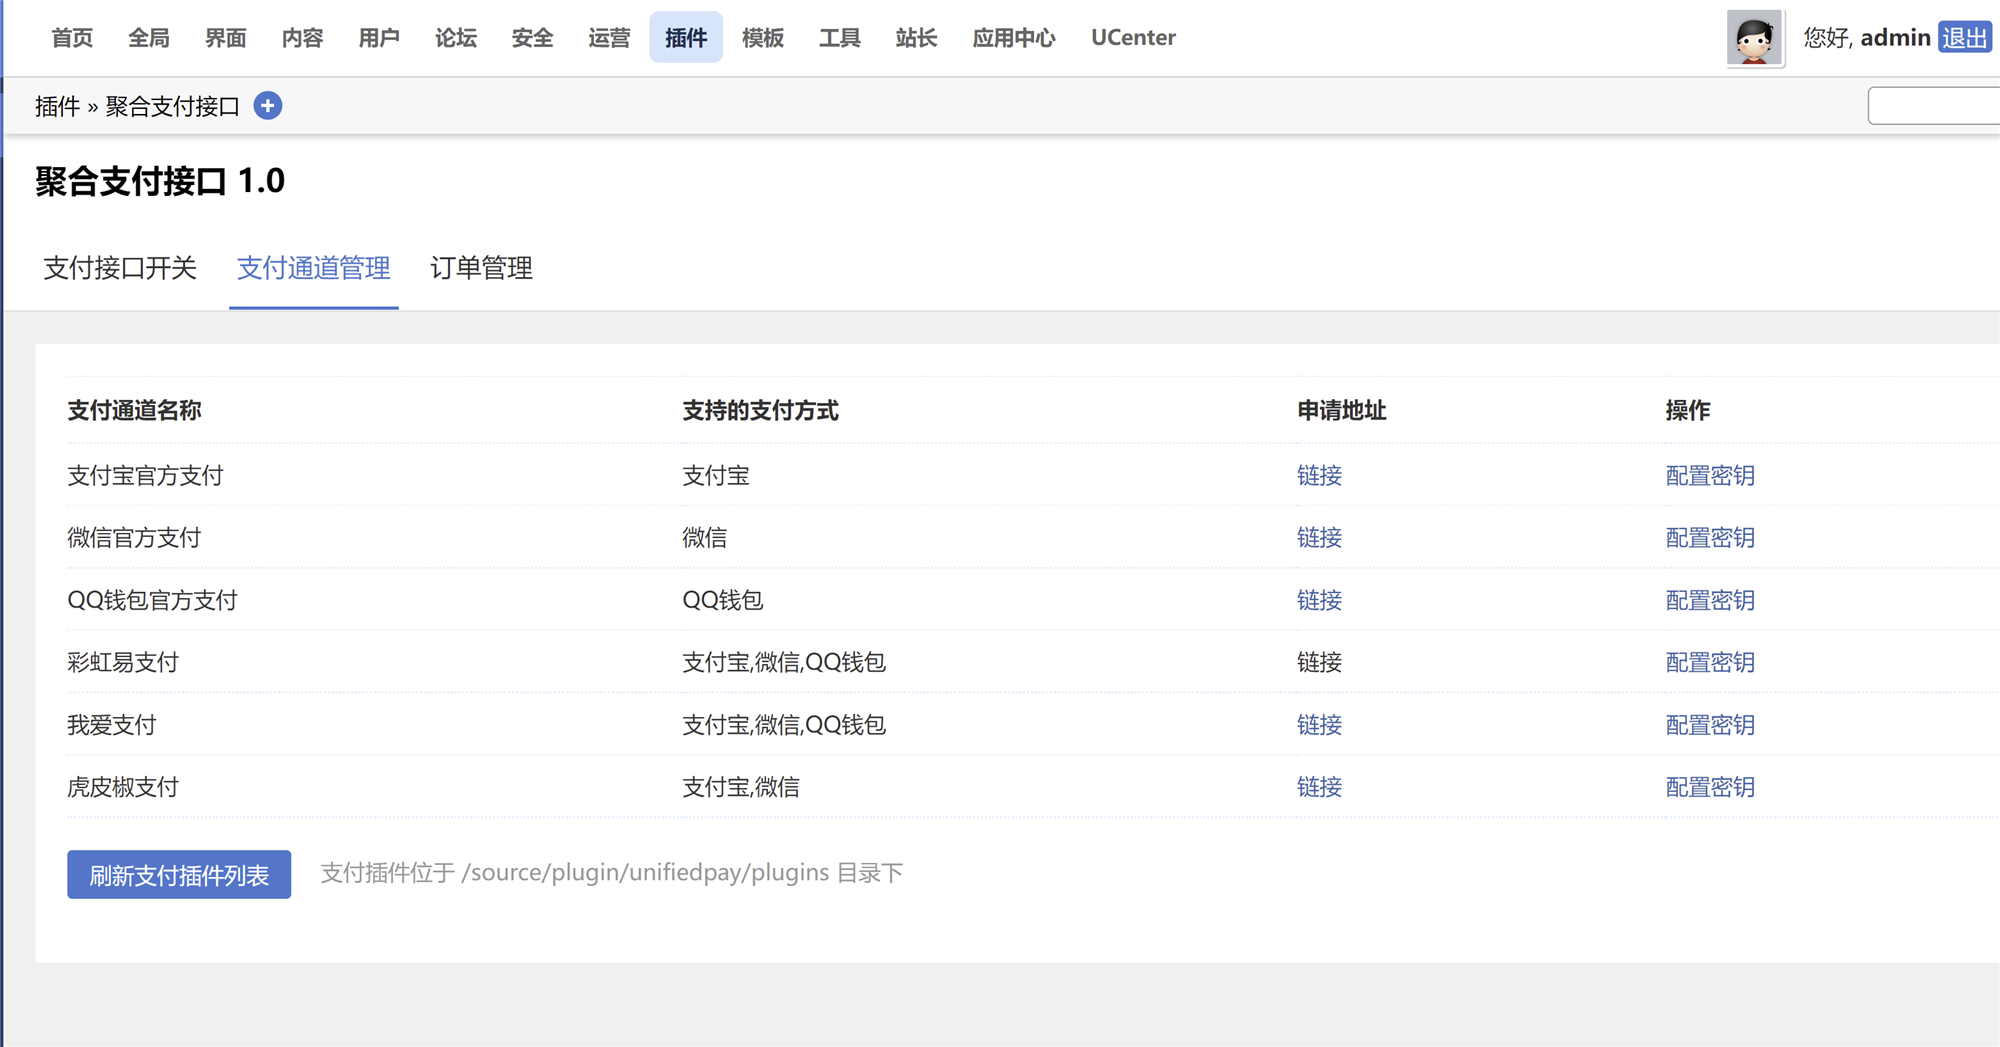Navigate to 应用中心 in the navigation bar
This screenshot has height=1047, width=2000.
[1013, 38]
